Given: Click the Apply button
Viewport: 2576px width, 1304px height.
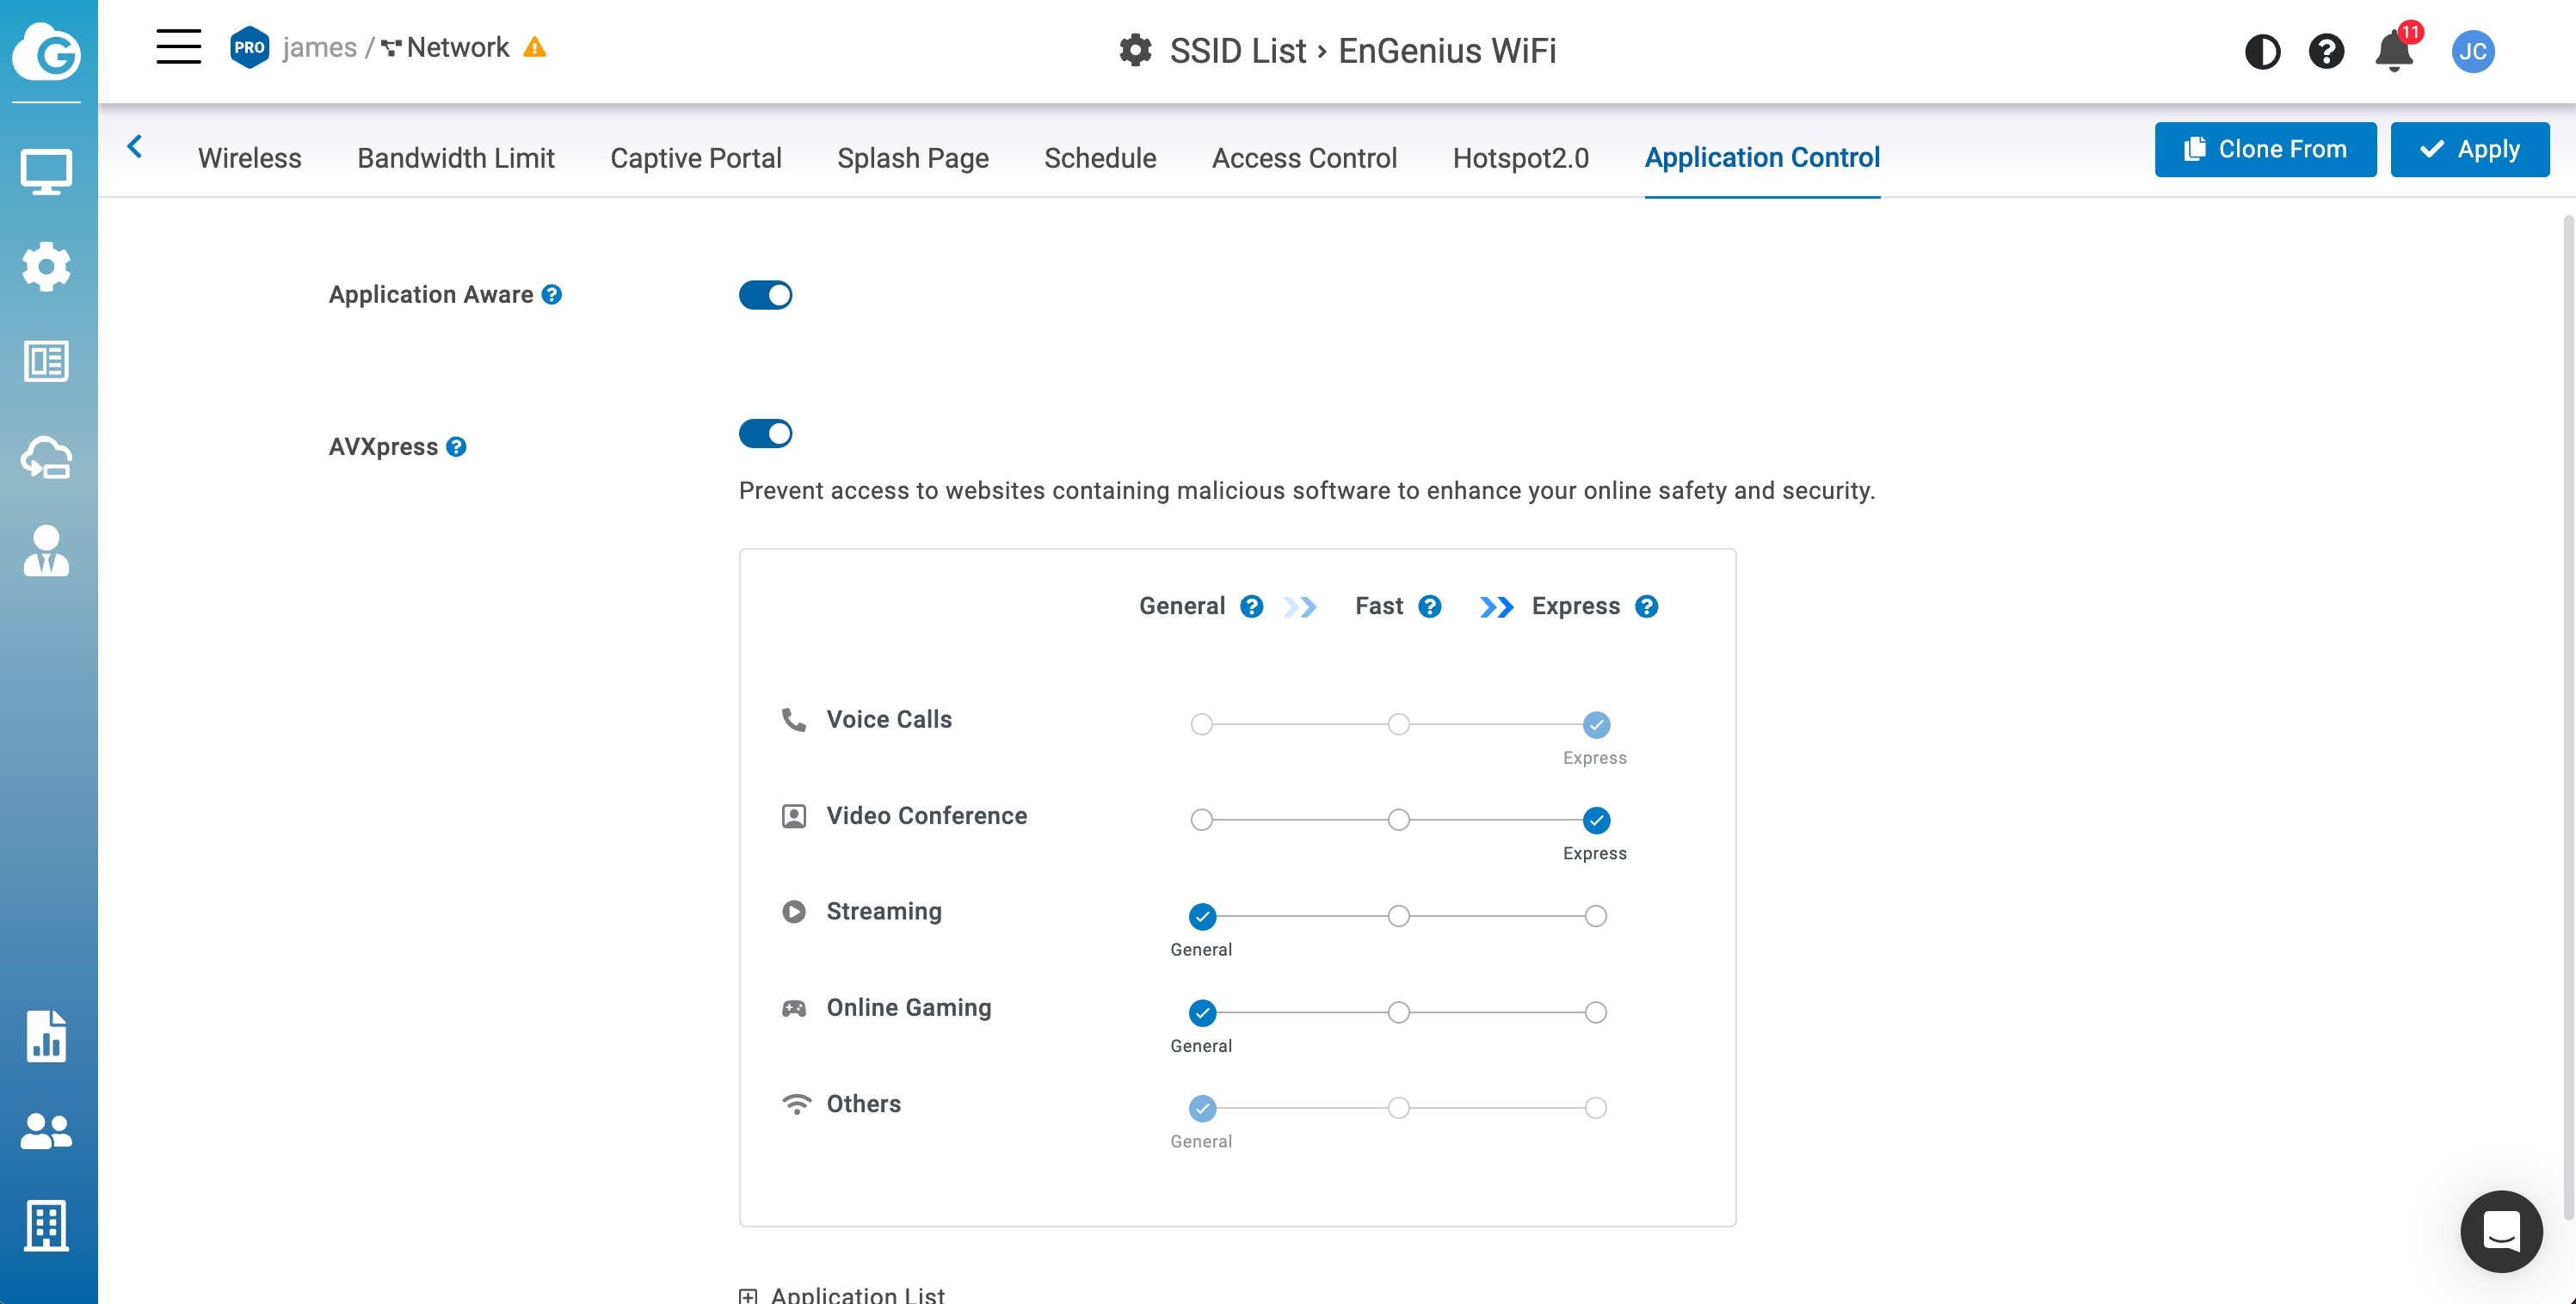Looking at the screenshot, I should click(x=2469, y=149).
